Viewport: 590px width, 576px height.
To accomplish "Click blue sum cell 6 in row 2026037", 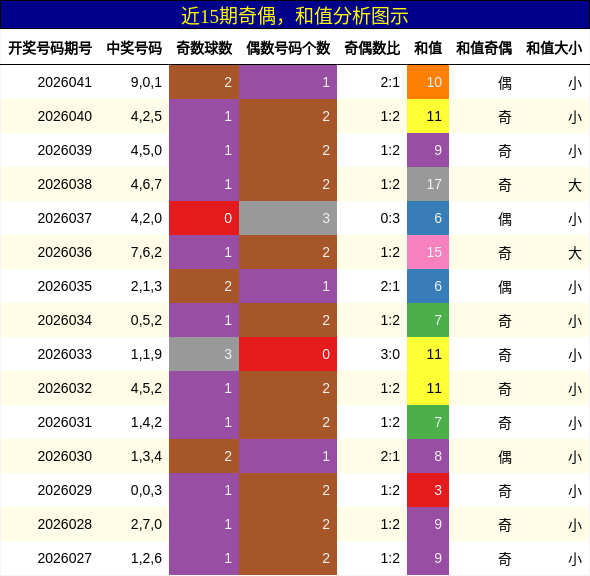I will click(x=428, y=218).
